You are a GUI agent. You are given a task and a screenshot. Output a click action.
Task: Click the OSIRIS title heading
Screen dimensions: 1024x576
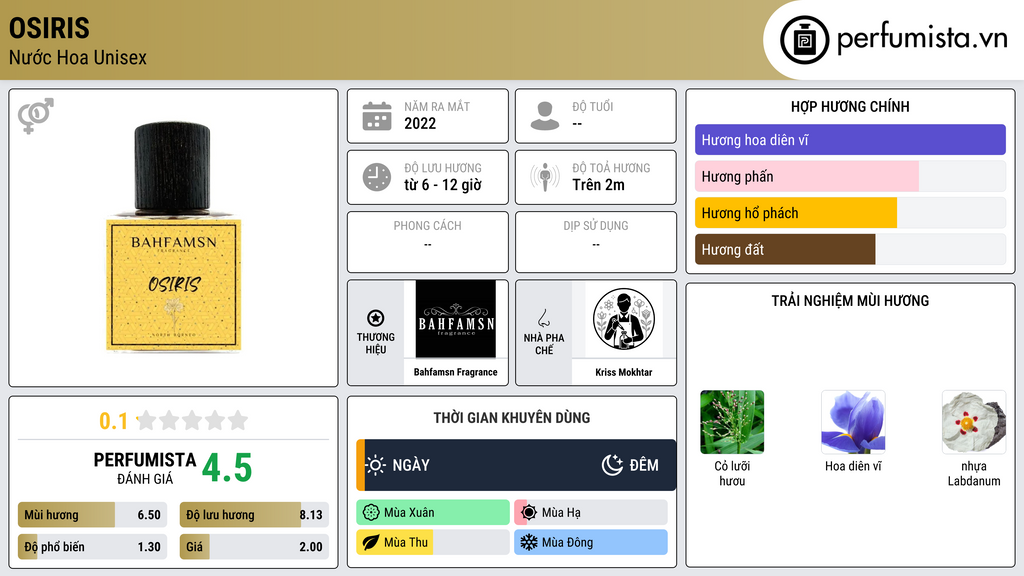49,28
